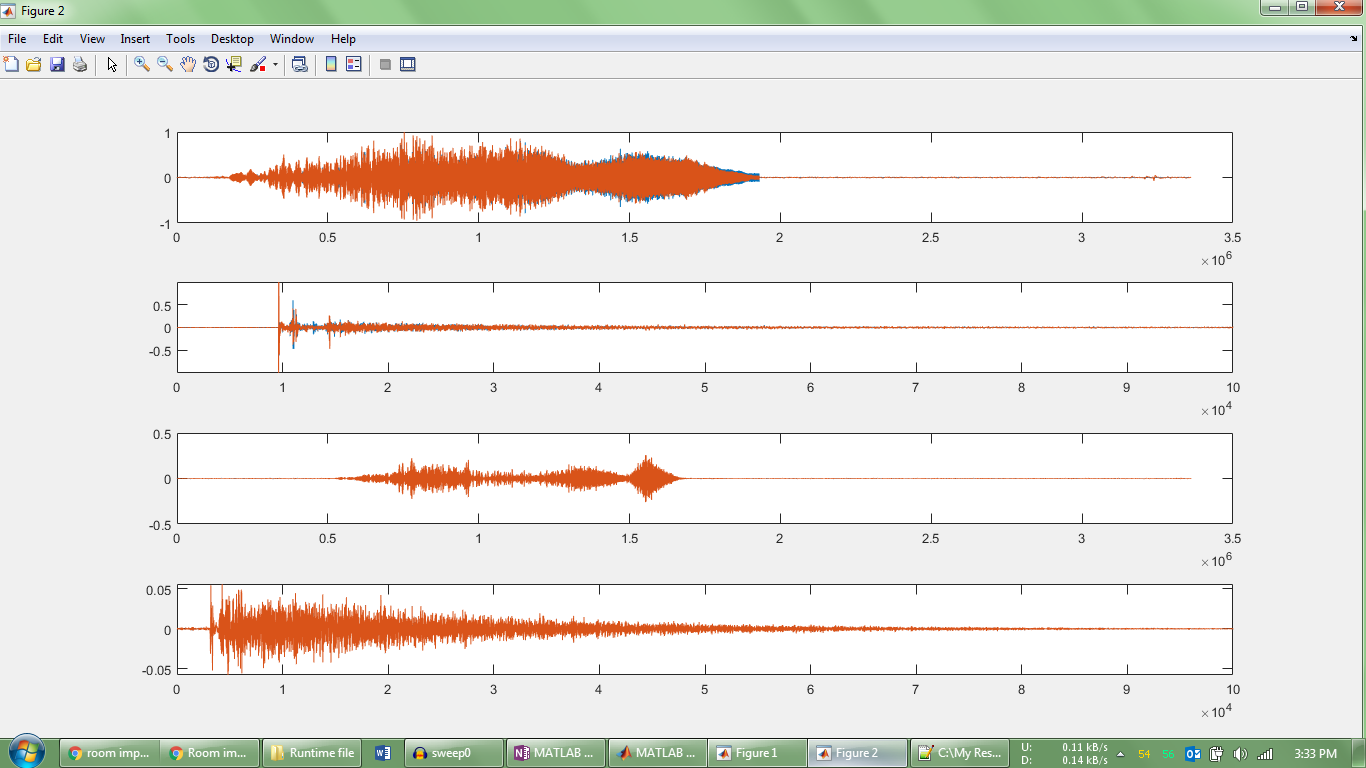Switch to the Word taskbar icon
Screen dimensions: 1366x768
383,753
